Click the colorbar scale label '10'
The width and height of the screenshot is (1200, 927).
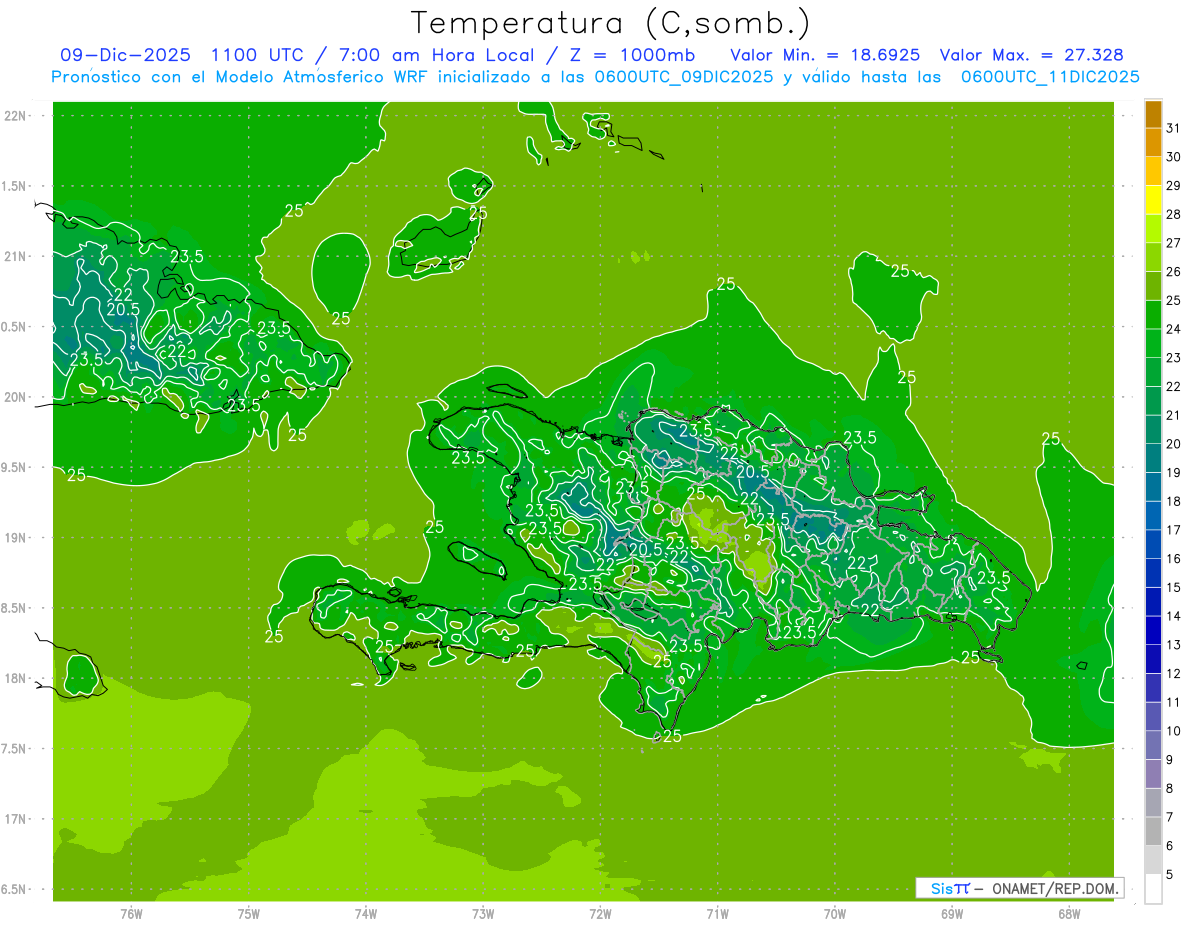pyautogui.click(x=1174, y=731)
